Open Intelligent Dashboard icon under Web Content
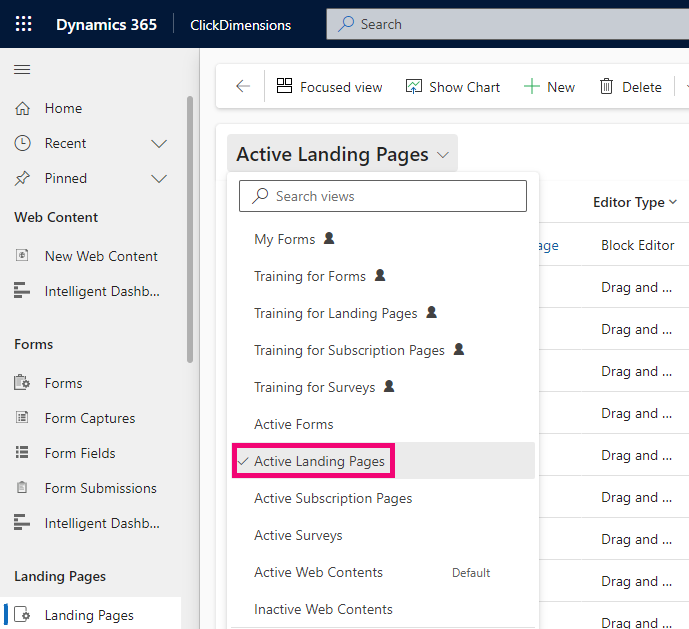The image size is (689, 629). point(22,291)
